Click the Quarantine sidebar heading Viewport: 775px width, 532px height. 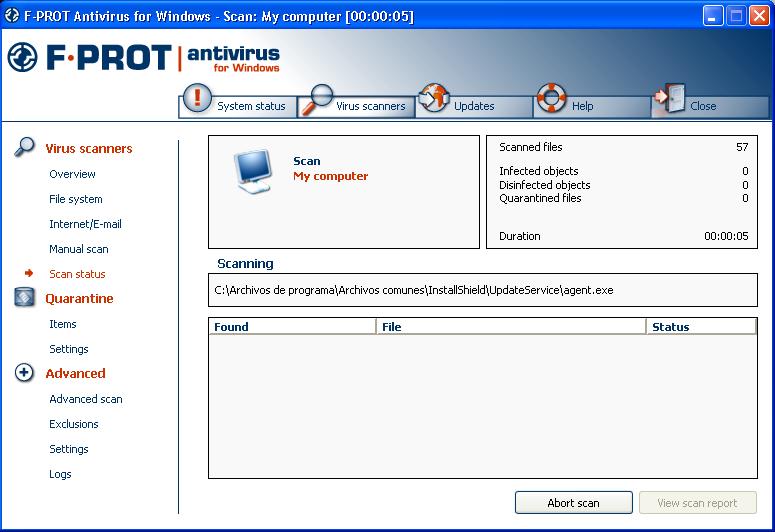(79, 299)
